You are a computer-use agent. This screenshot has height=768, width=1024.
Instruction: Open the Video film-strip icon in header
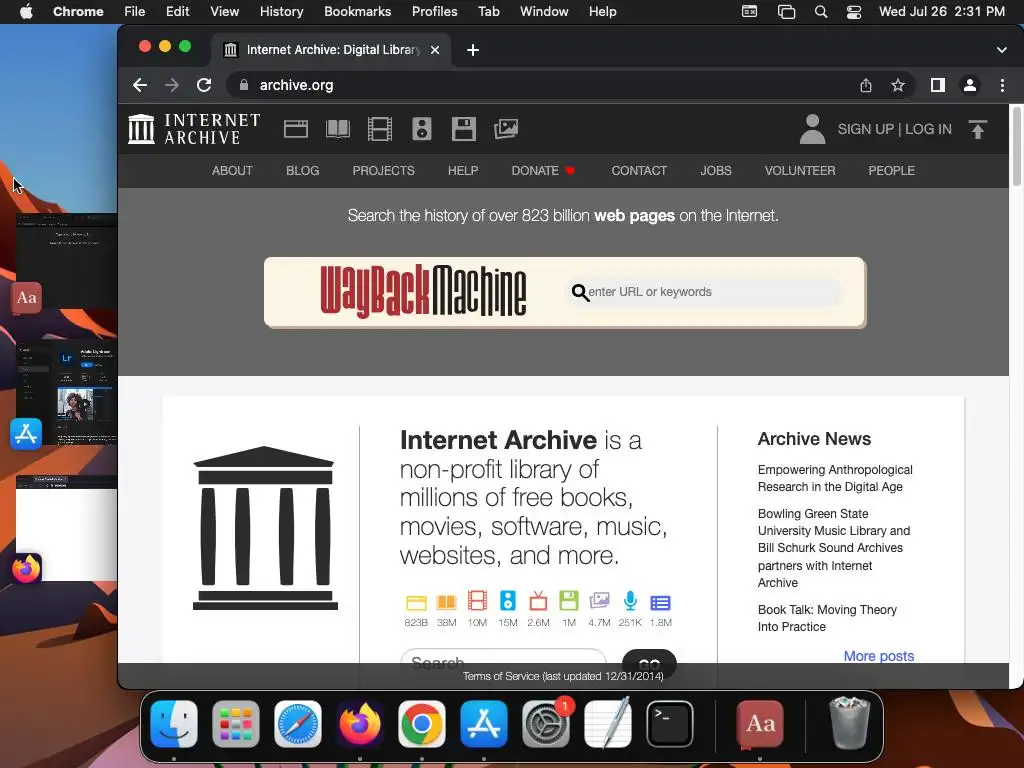[x=379, y=129]
